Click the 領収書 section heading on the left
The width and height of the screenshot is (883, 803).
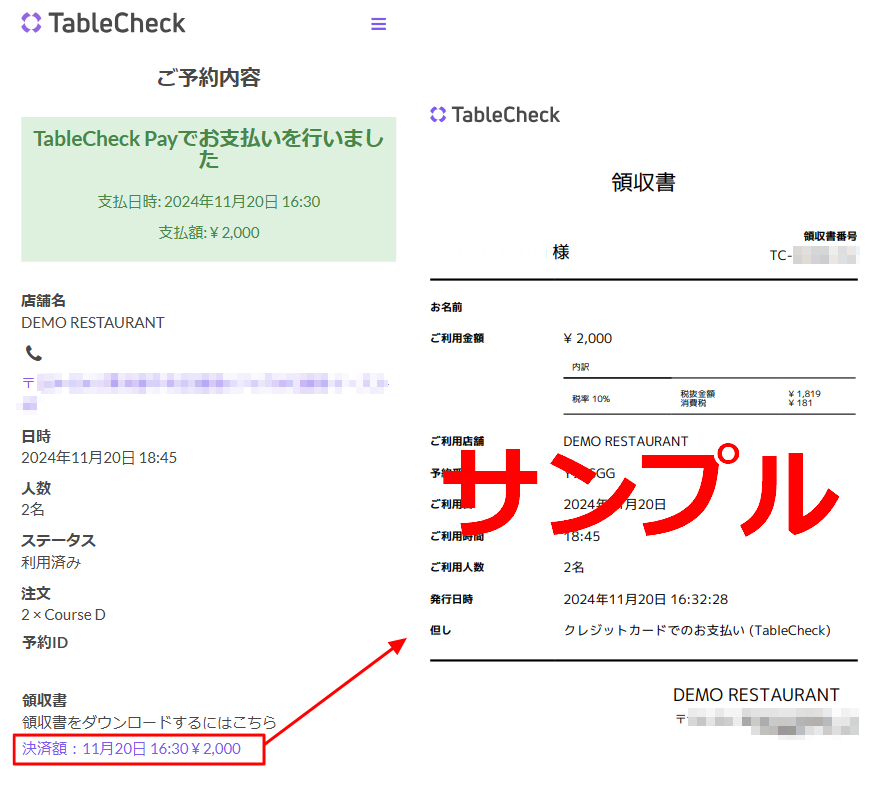44,700
